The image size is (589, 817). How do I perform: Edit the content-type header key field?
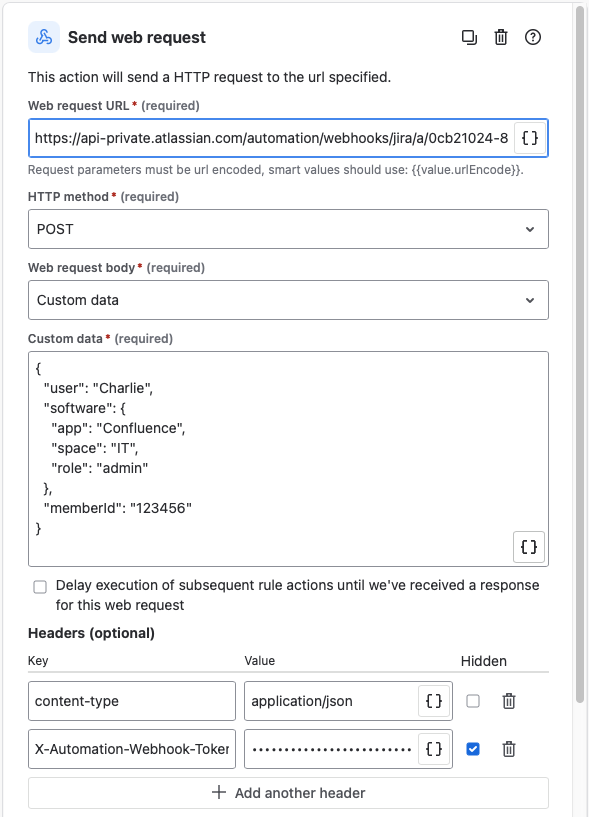(x=132, y=701)
